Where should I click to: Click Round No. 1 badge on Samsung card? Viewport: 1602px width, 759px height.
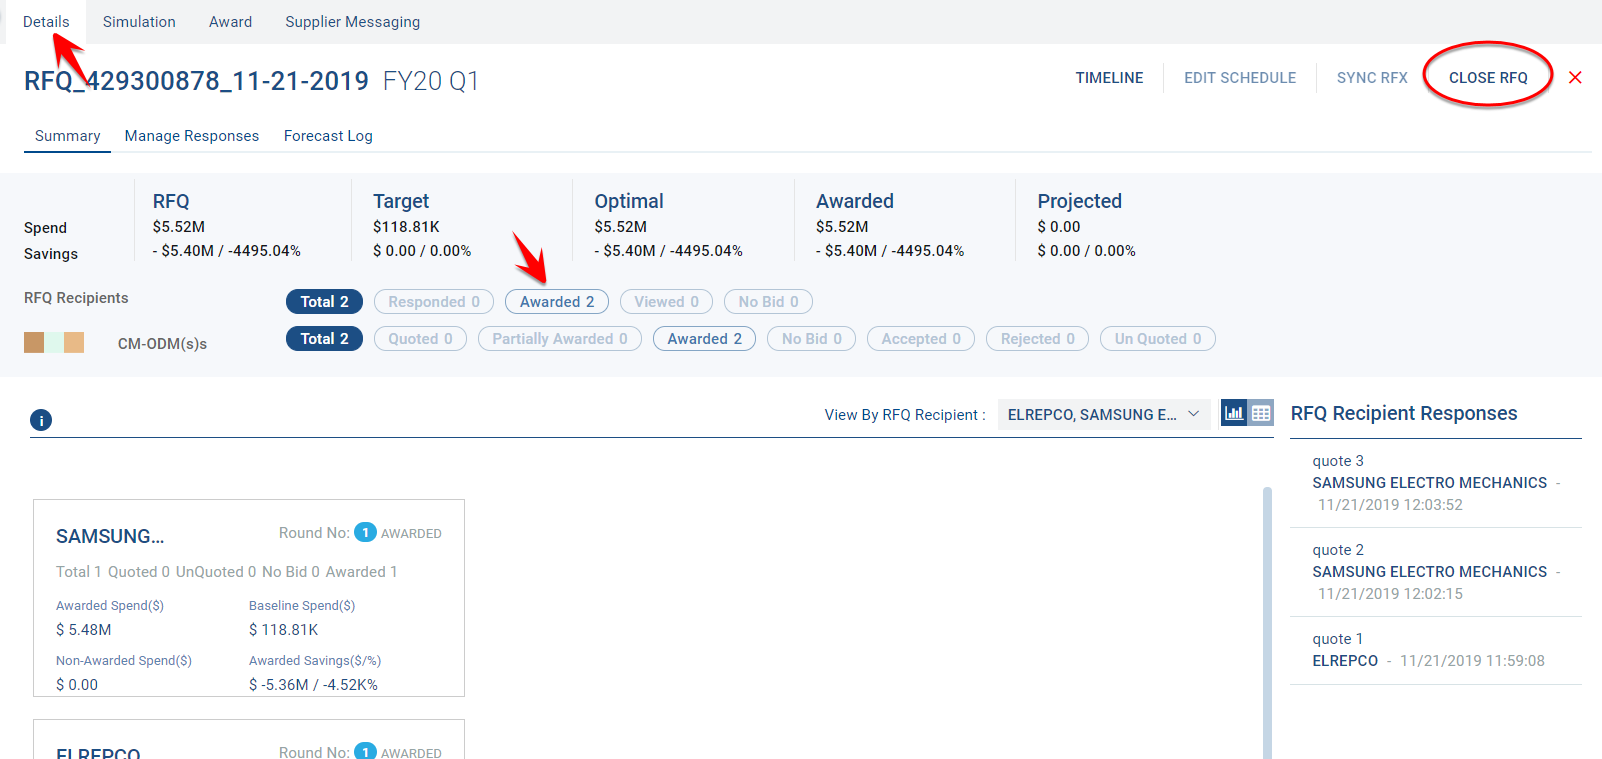coord(366,533)
